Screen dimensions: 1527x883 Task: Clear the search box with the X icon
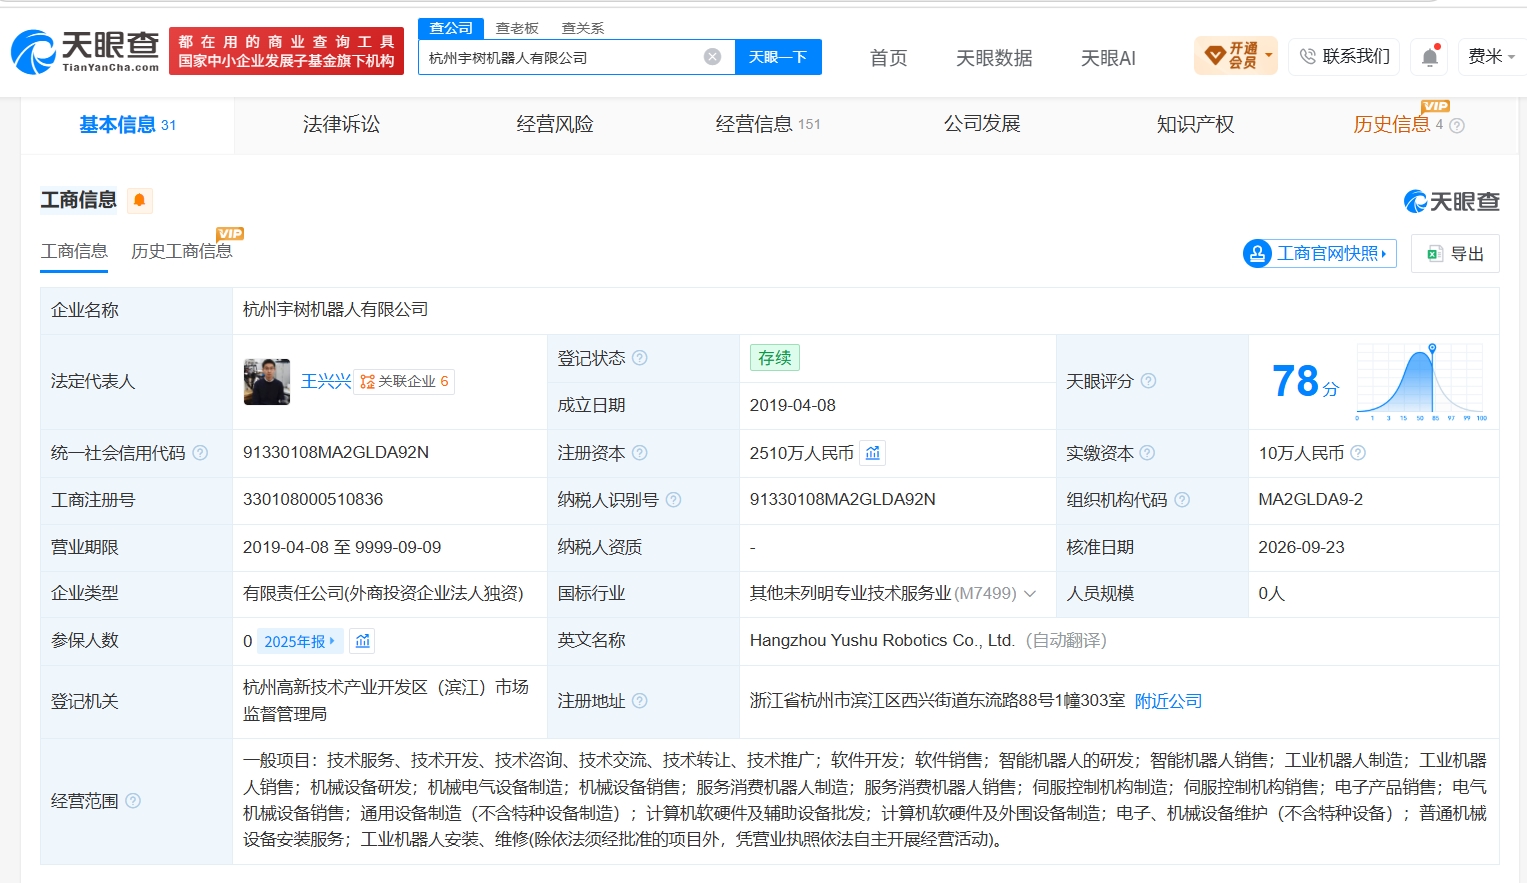[x=712, y=57]
